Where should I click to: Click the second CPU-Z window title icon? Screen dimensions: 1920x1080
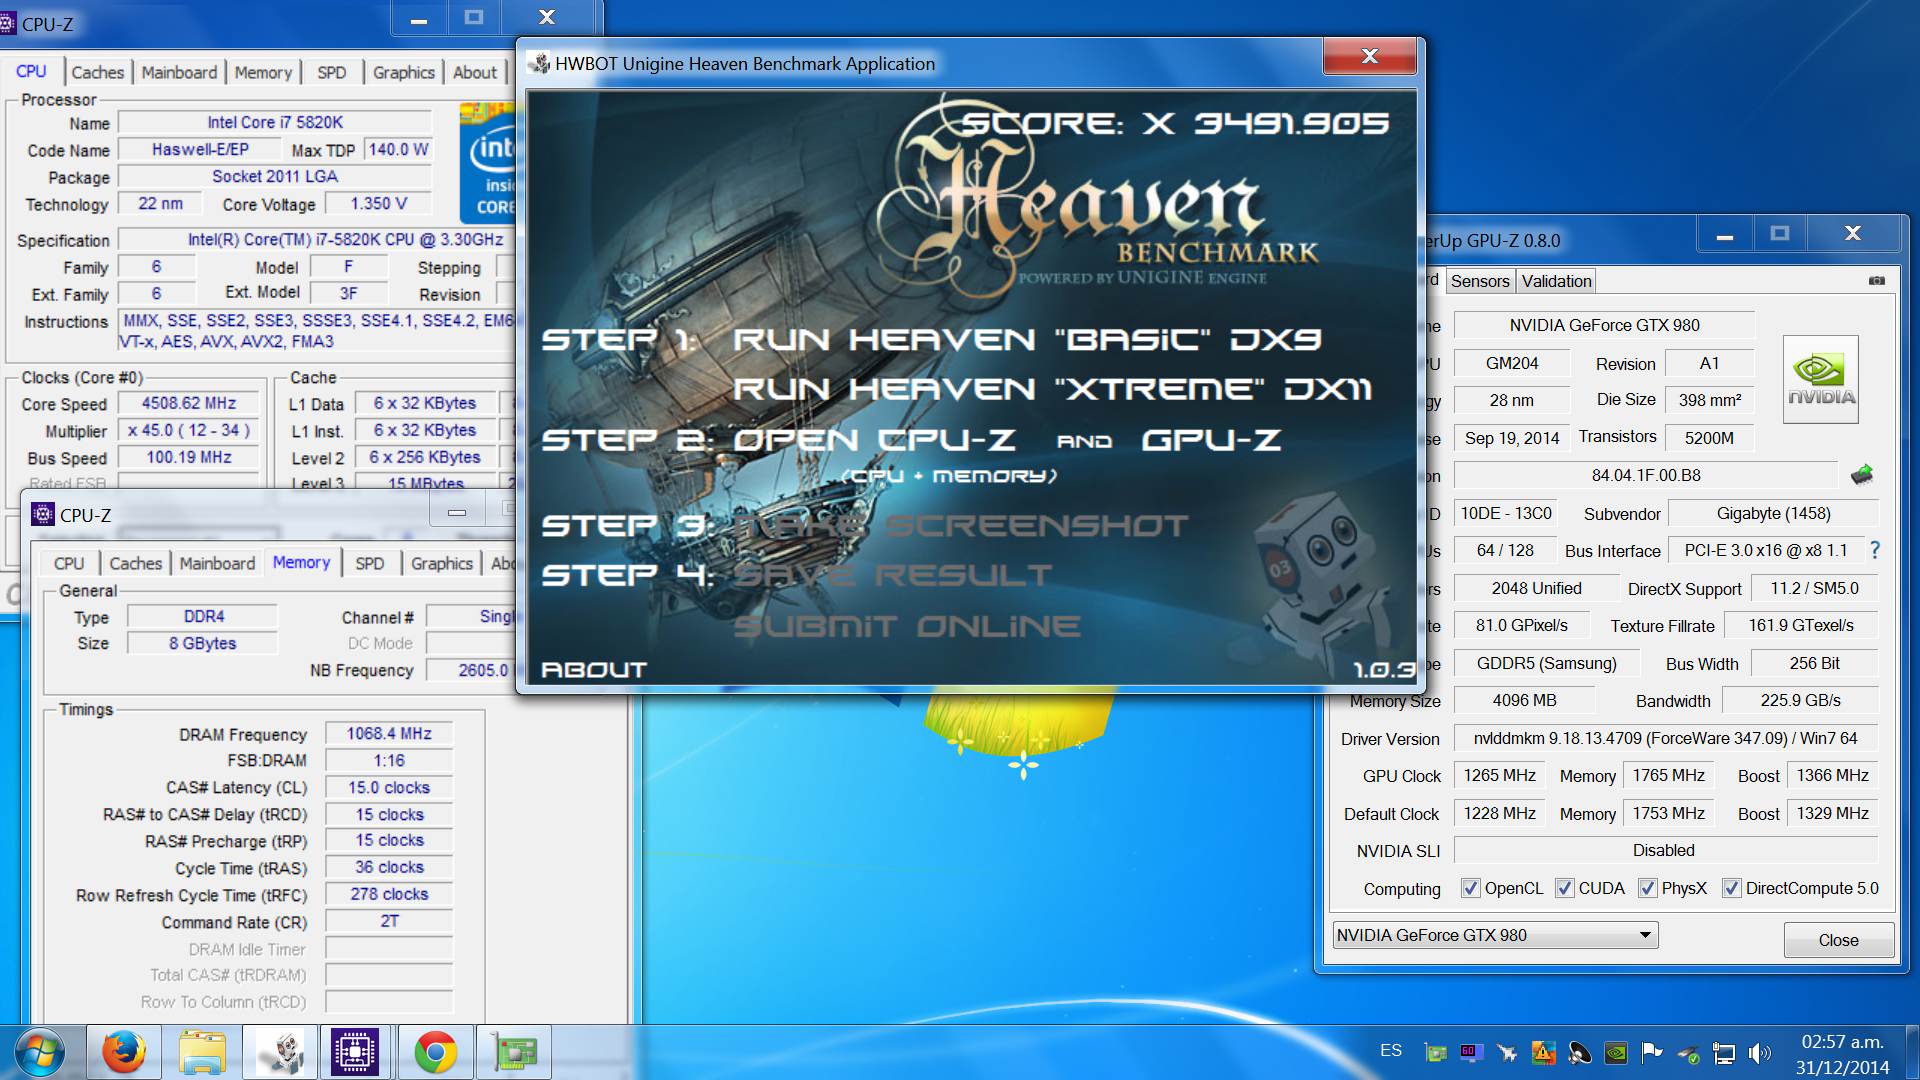click(43, 514)
